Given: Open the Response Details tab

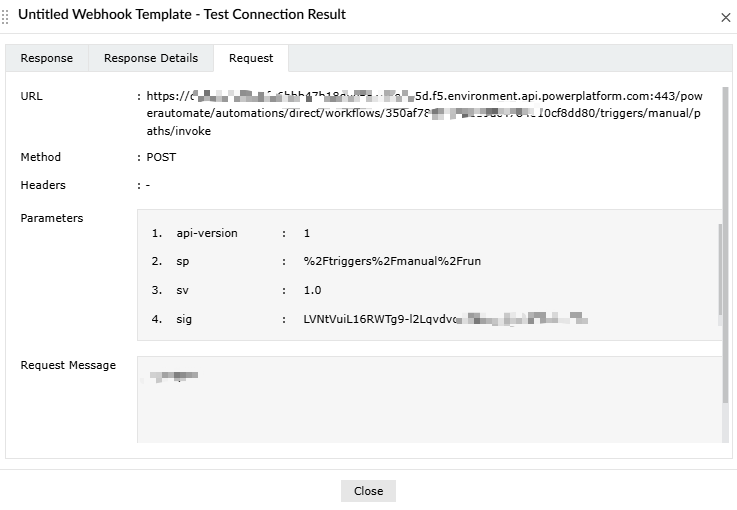Looking at the screenshot, I should [151, 58].
